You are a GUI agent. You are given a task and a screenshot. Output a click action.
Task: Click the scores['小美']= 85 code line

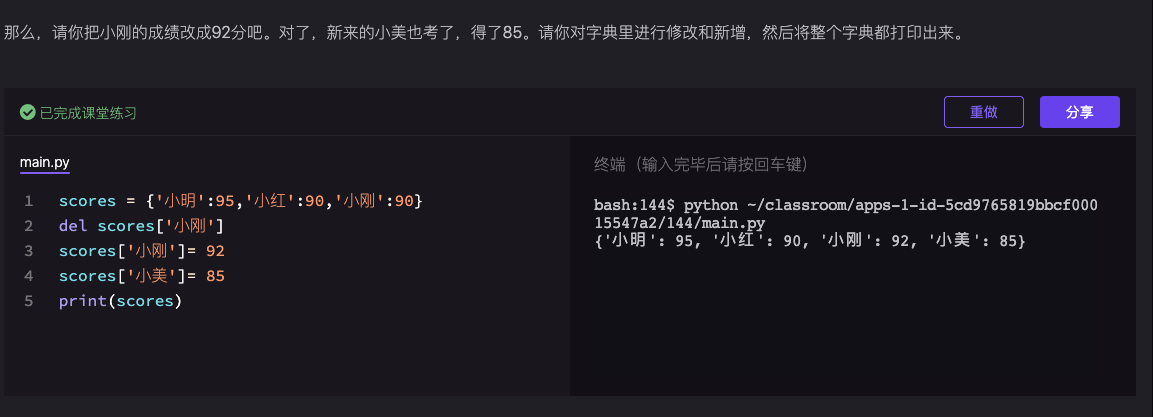point(141,276)
